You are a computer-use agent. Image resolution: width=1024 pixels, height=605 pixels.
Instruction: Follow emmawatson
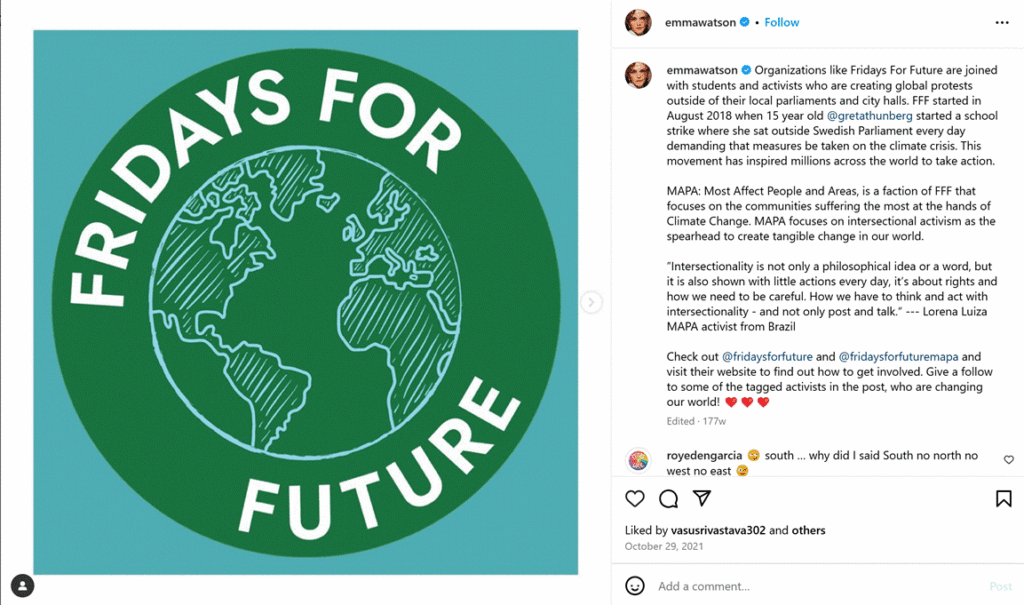coord(782,22)
